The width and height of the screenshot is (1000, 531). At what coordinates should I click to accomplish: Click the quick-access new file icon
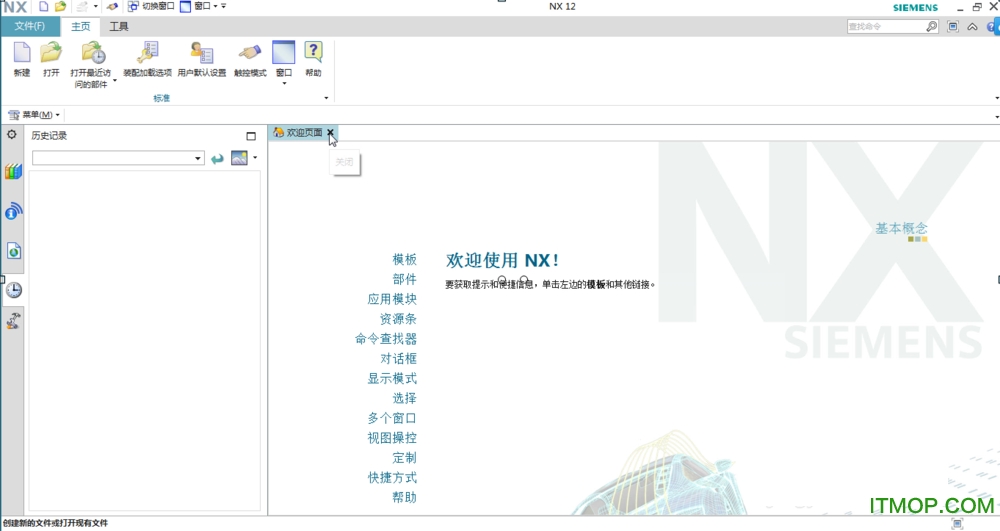click(x=43, y=6)
